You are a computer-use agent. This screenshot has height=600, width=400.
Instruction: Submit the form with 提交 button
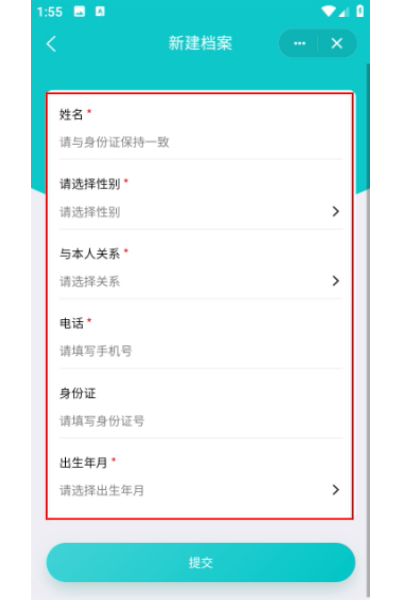tap(201, 562)
